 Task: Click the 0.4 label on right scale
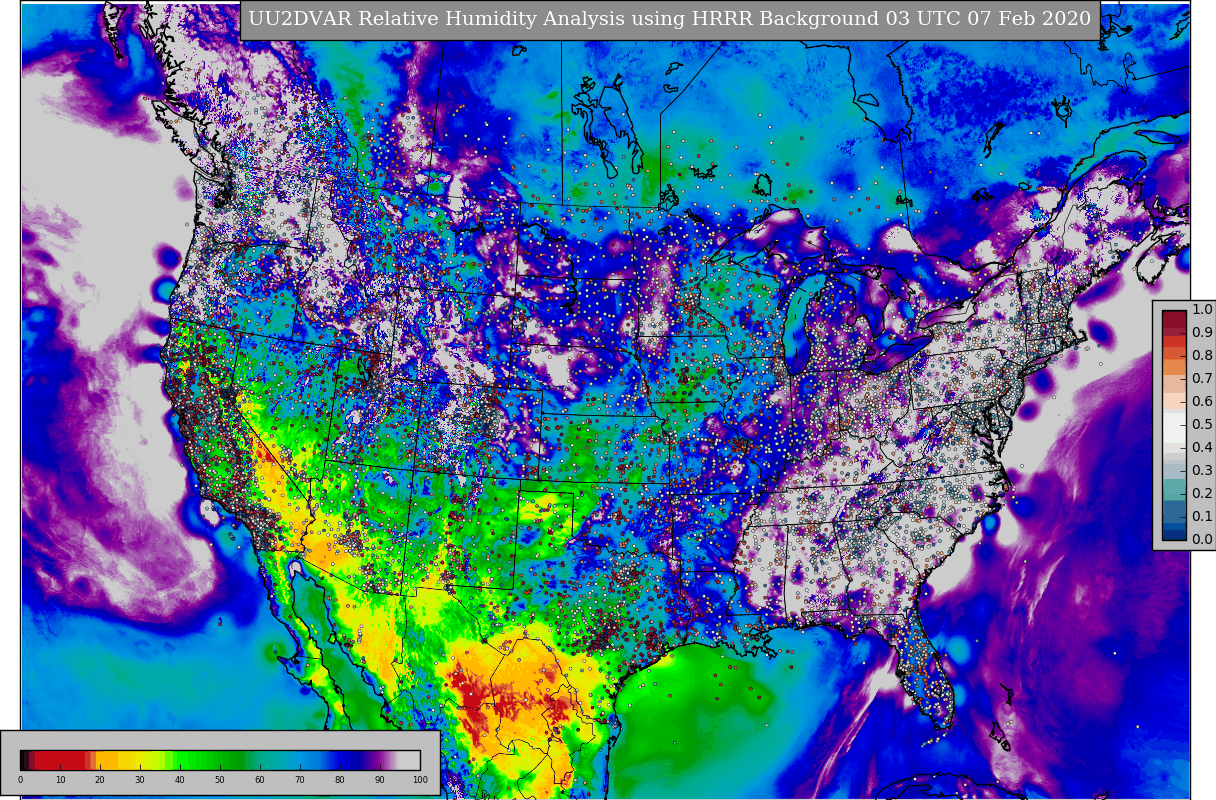click(1202, 448)
